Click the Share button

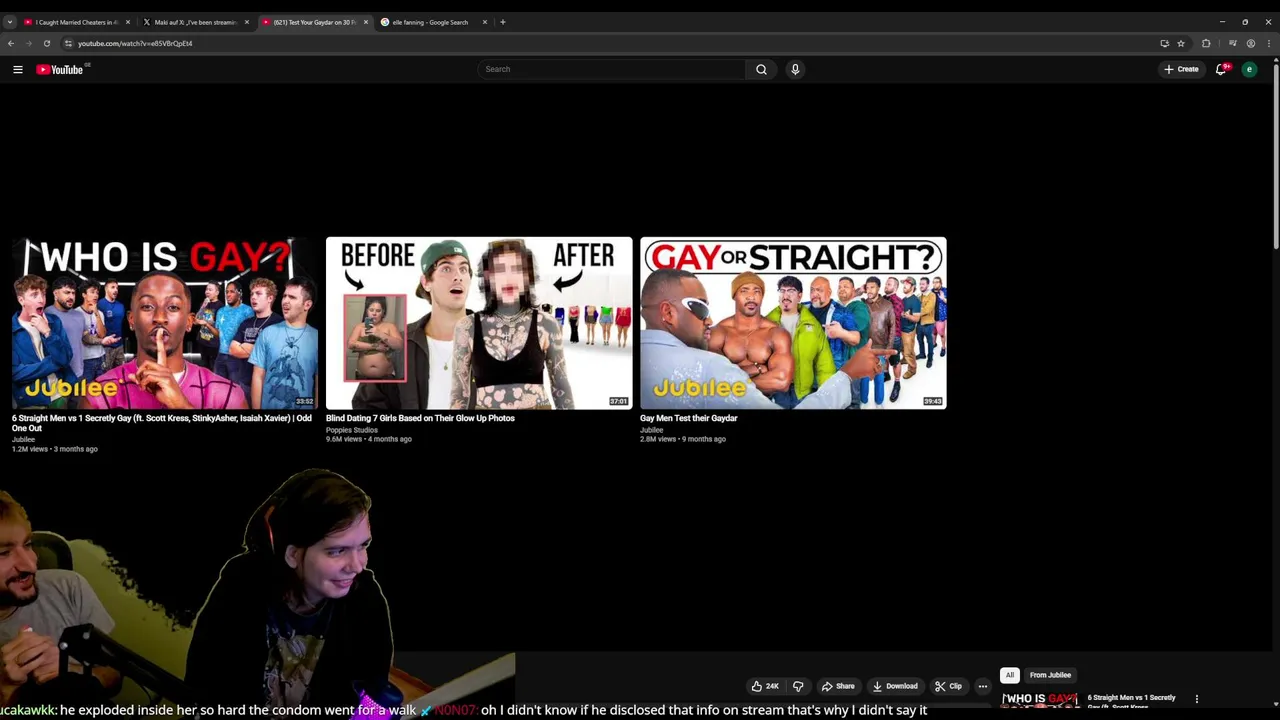click(838, 686)
